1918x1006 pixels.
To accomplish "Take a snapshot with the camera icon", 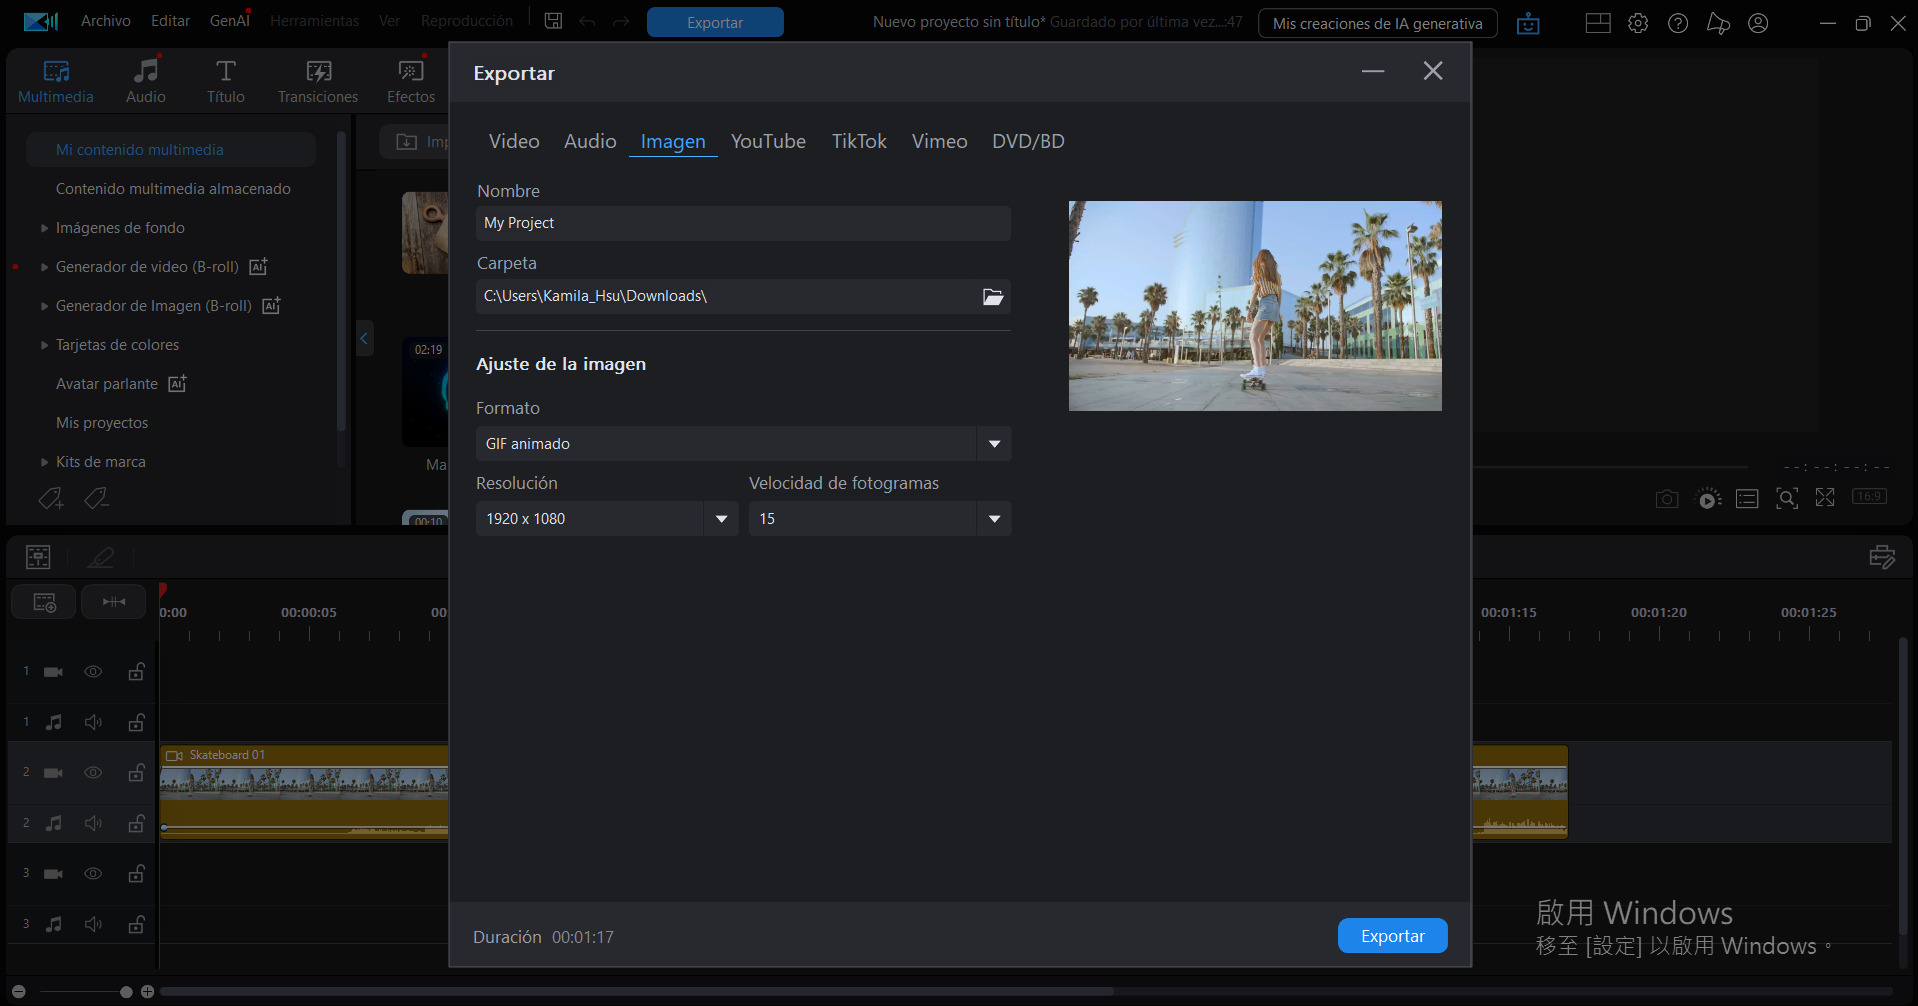I will click(1666, 497).
